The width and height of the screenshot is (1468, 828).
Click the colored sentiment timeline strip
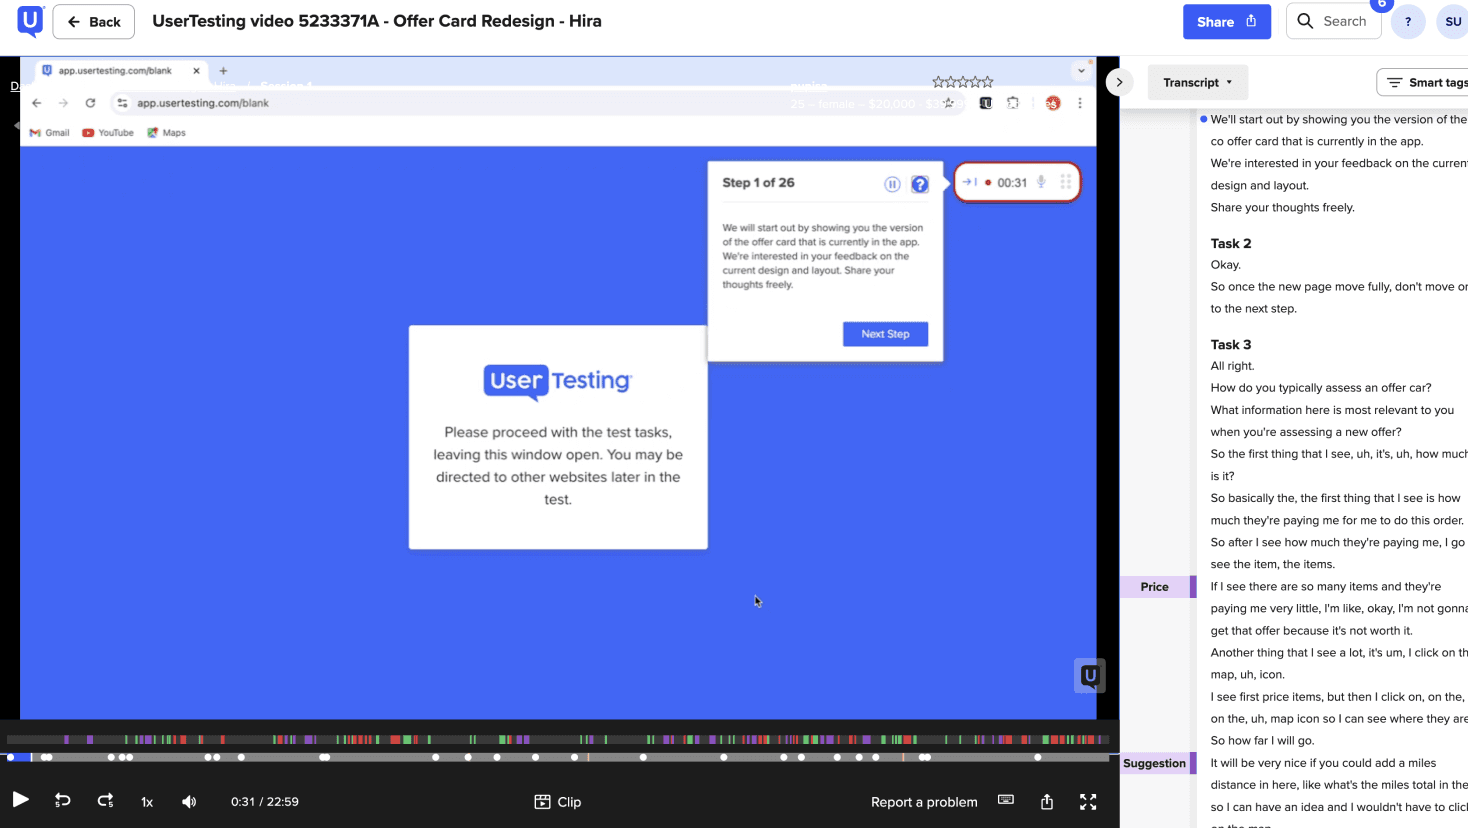[558, 740]
